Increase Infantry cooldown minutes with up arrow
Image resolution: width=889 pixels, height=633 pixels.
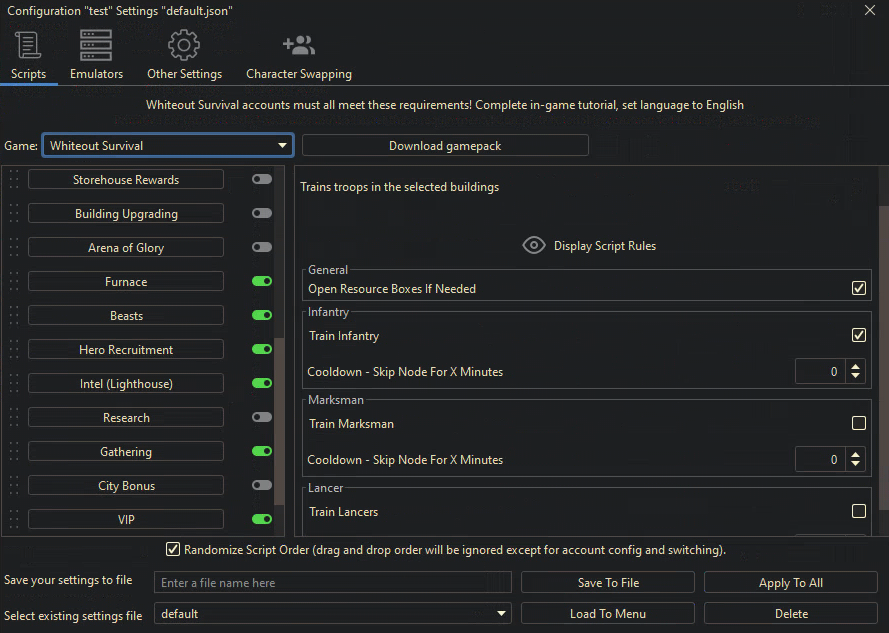click(x=855, y=366)
